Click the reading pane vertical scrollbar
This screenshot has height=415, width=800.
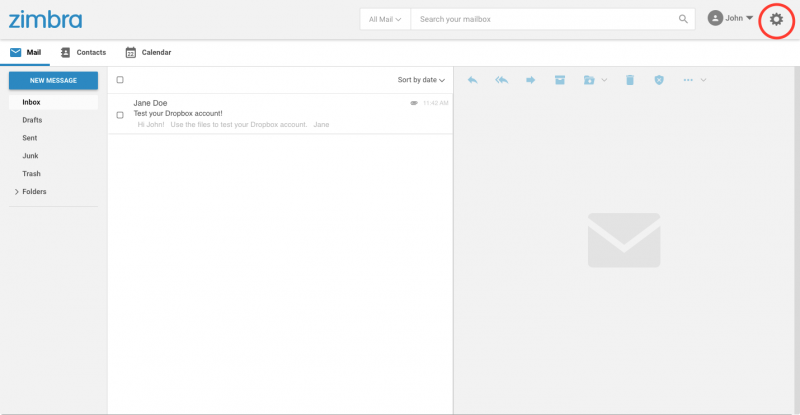[796, 240]
